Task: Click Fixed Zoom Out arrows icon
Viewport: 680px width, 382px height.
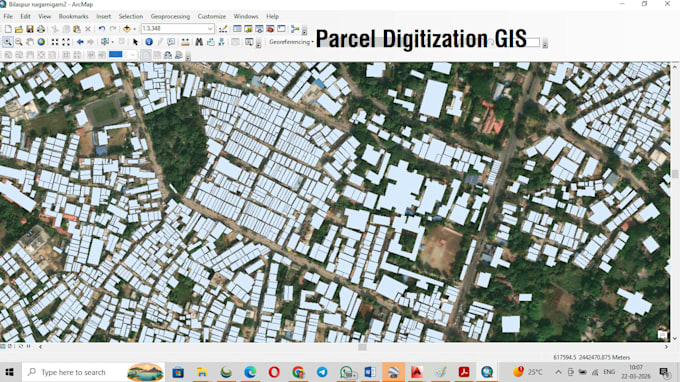Action: point(66,42)
